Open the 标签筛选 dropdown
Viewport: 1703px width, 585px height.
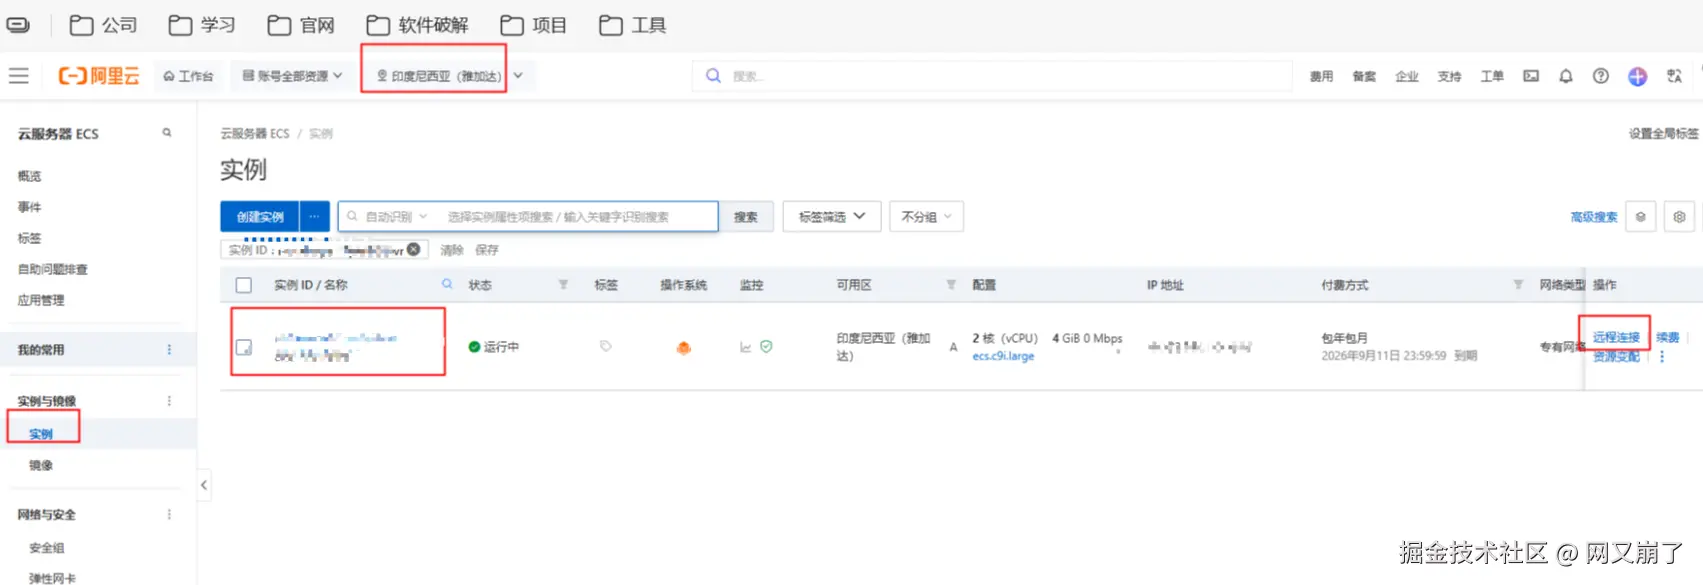tap(831, 216)
